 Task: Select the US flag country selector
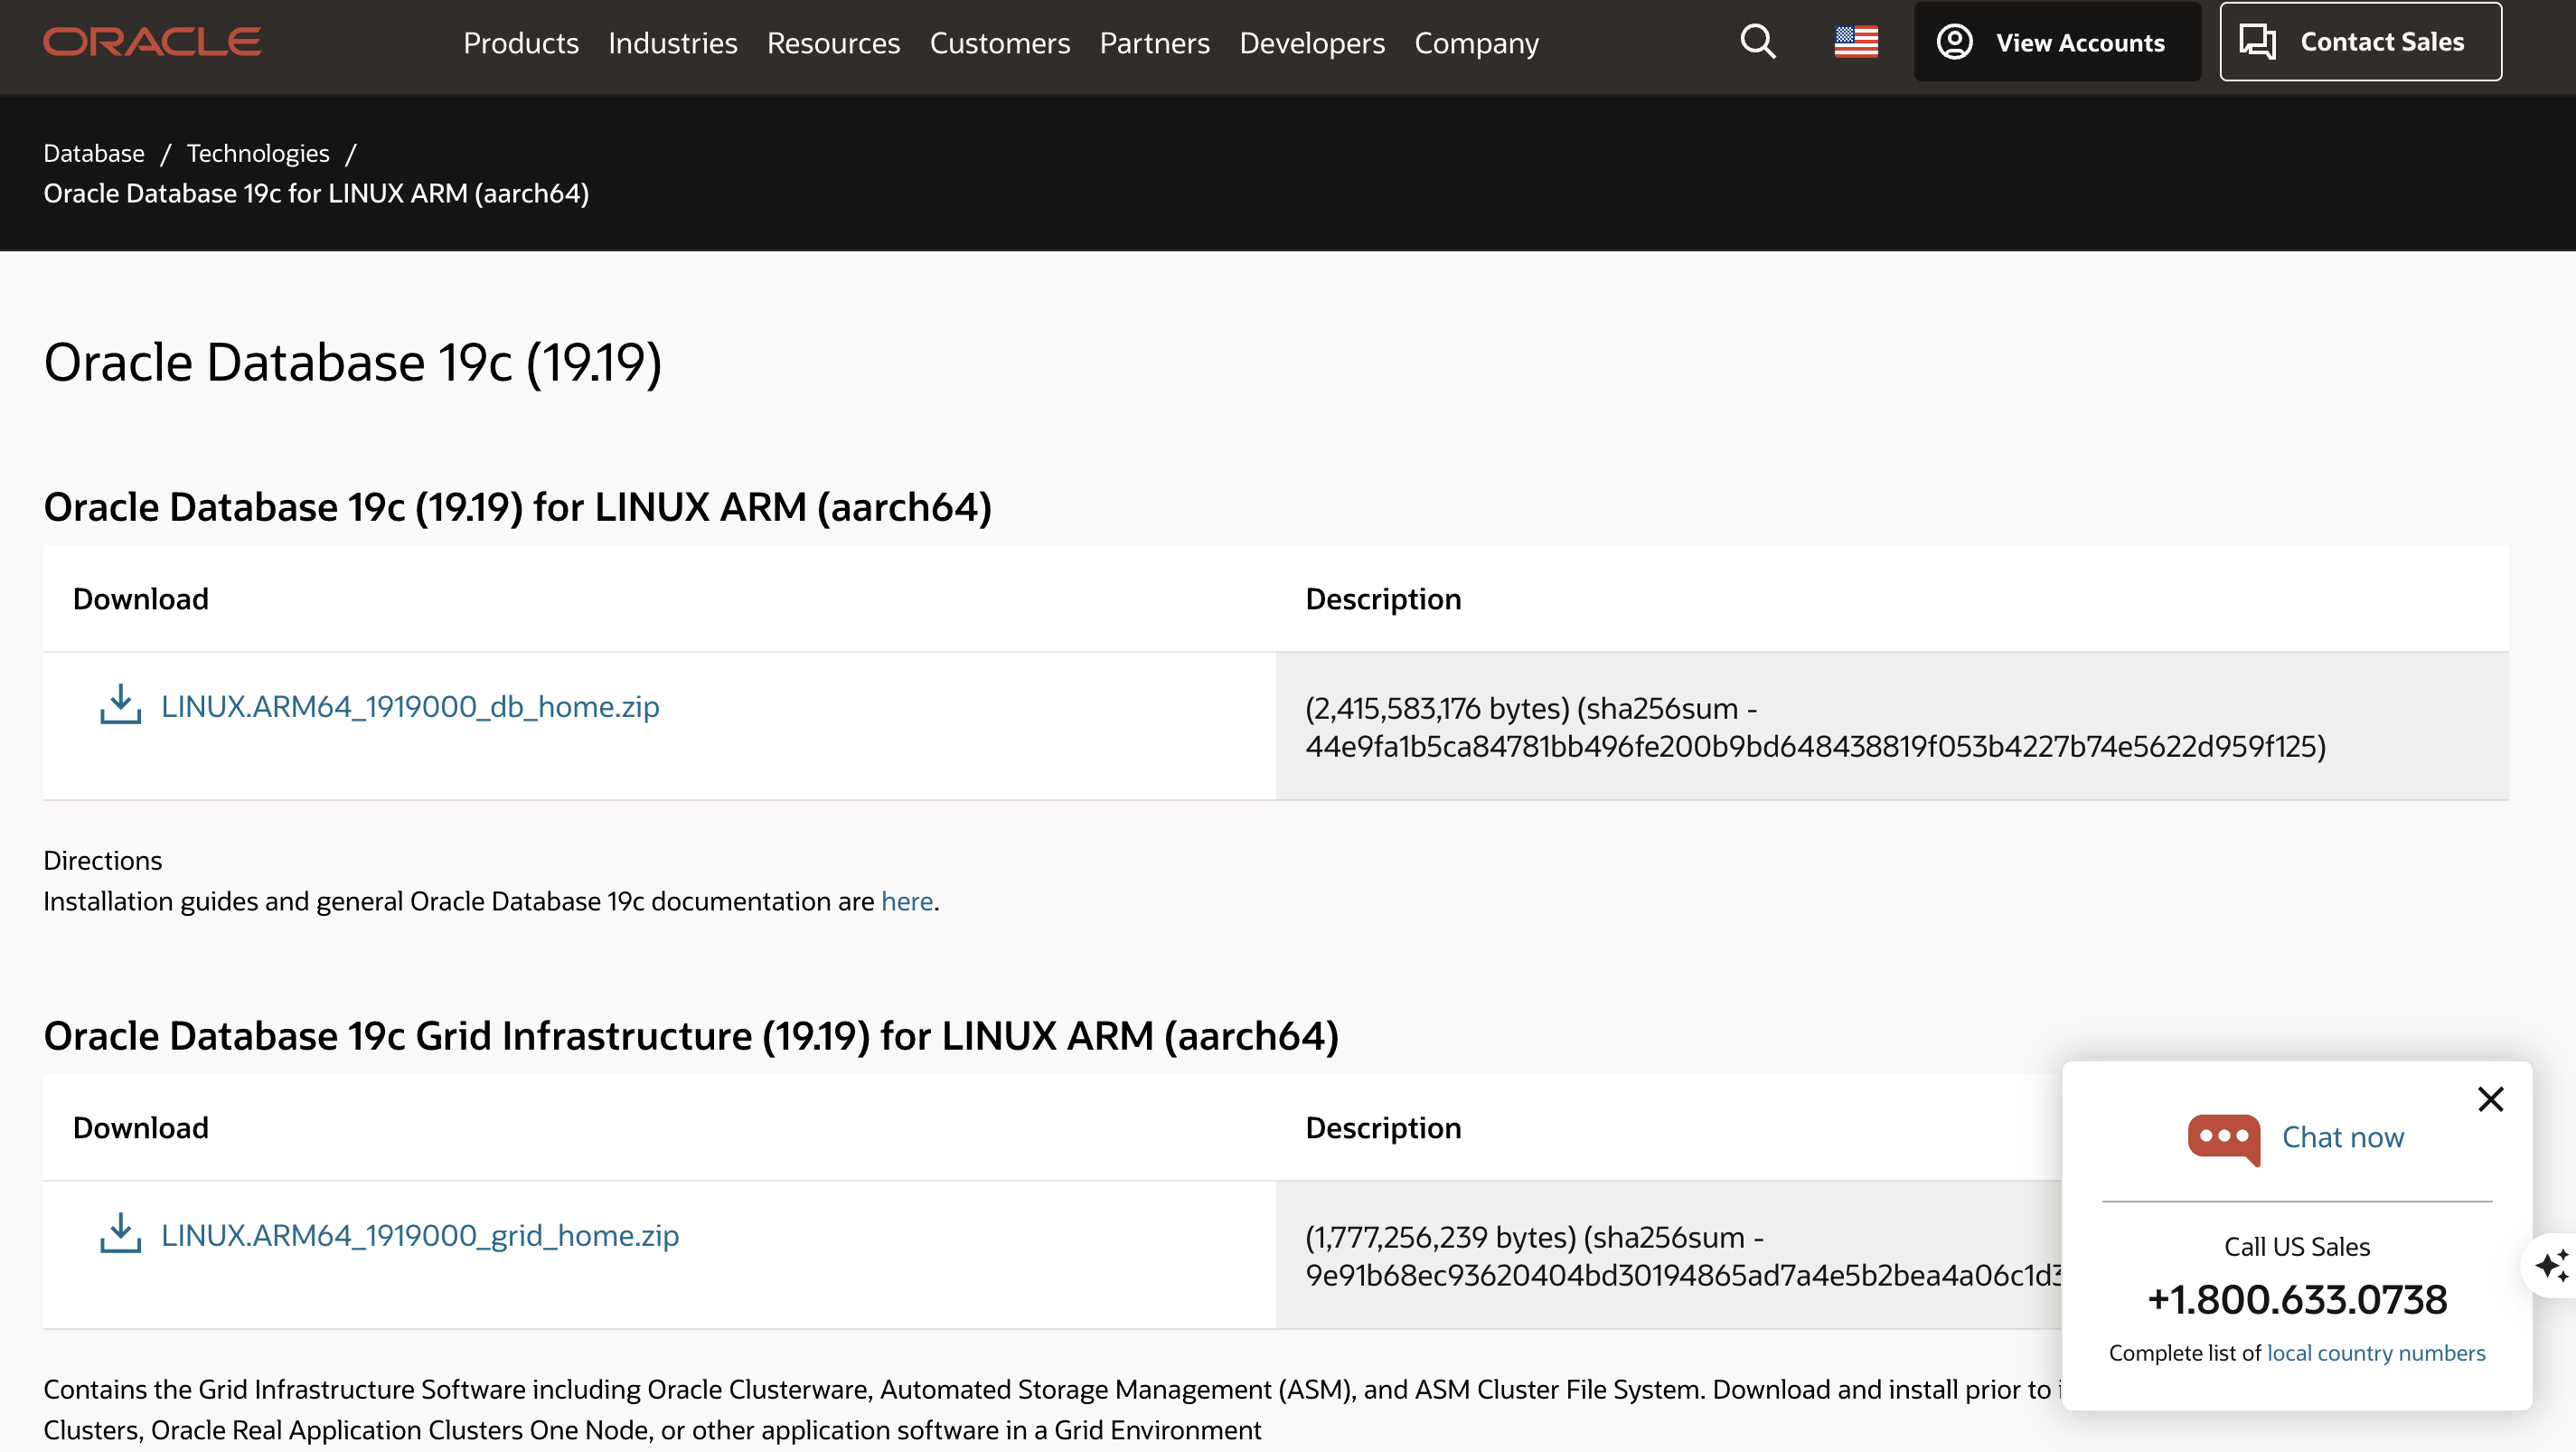point(1856,42)
